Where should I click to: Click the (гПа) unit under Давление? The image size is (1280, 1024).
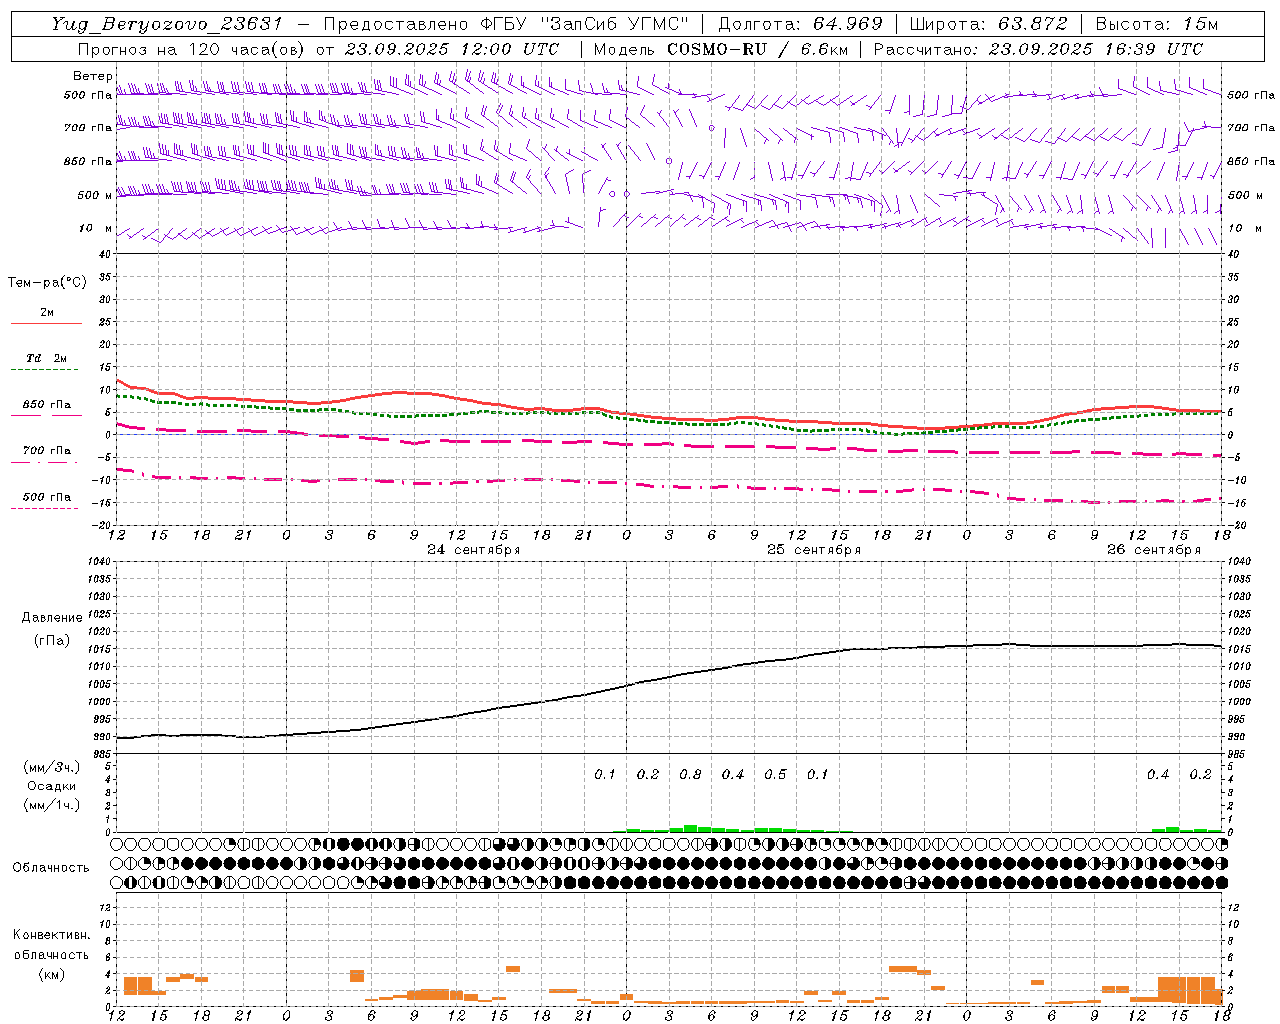(52, 641)
